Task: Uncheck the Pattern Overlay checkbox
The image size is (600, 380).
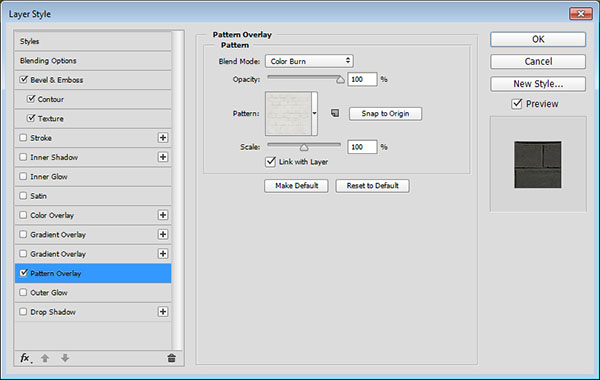Action: (24, 272)
